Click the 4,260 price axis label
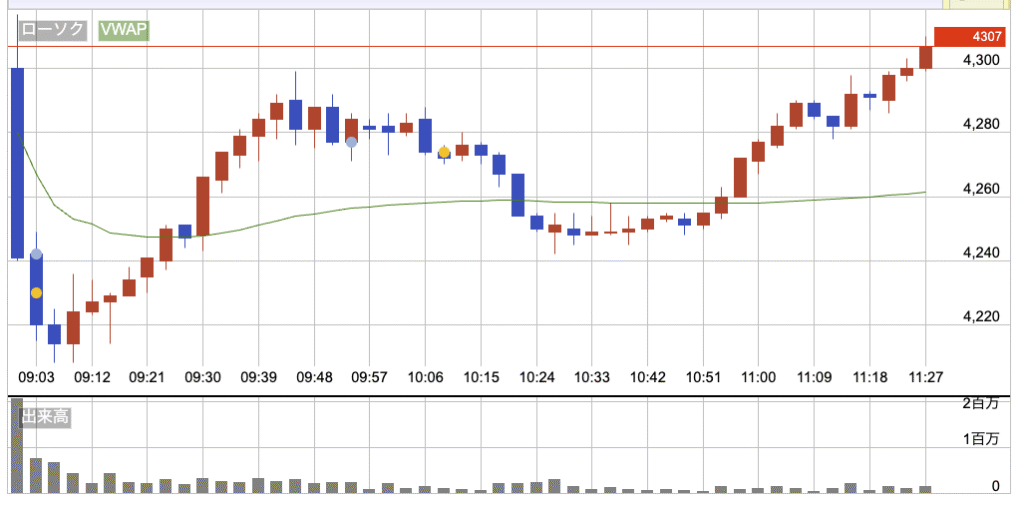 point(981,189)
